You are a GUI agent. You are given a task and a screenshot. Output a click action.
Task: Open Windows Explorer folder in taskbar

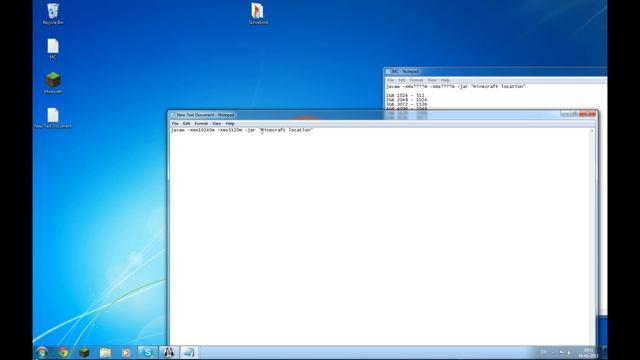(105, 352)
